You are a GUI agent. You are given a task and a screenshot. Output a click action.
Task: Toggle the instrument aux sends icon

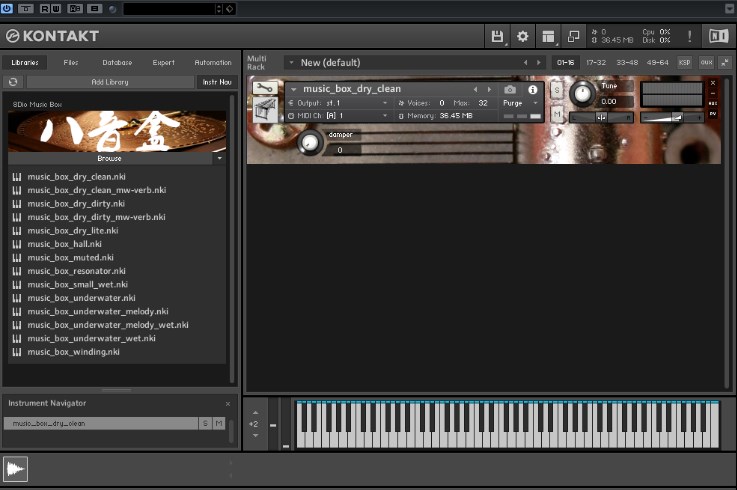coord(713,103)
